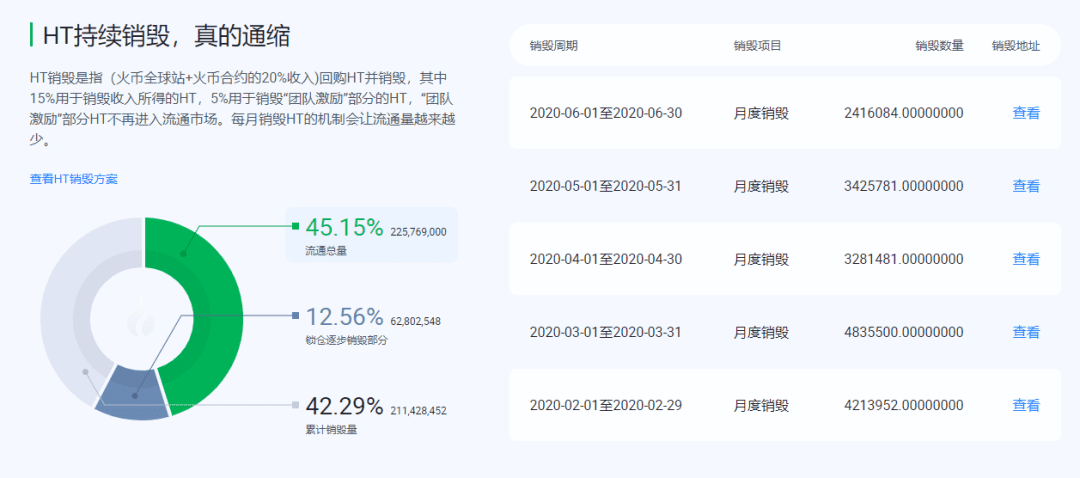The image size is (1080, 478).
Task: Click the figure 211,428,452
Action: pos(418,411)
